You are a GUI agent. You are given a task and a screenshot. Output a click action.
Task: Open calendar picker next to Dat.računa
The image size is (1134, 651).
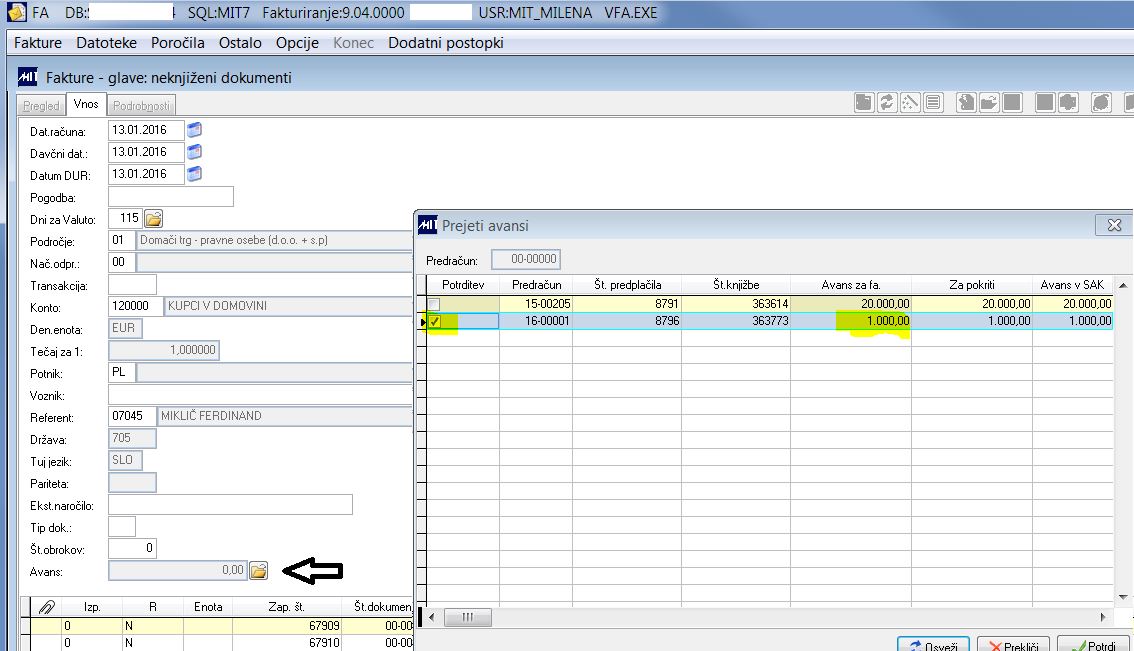[x=195, y=130]
